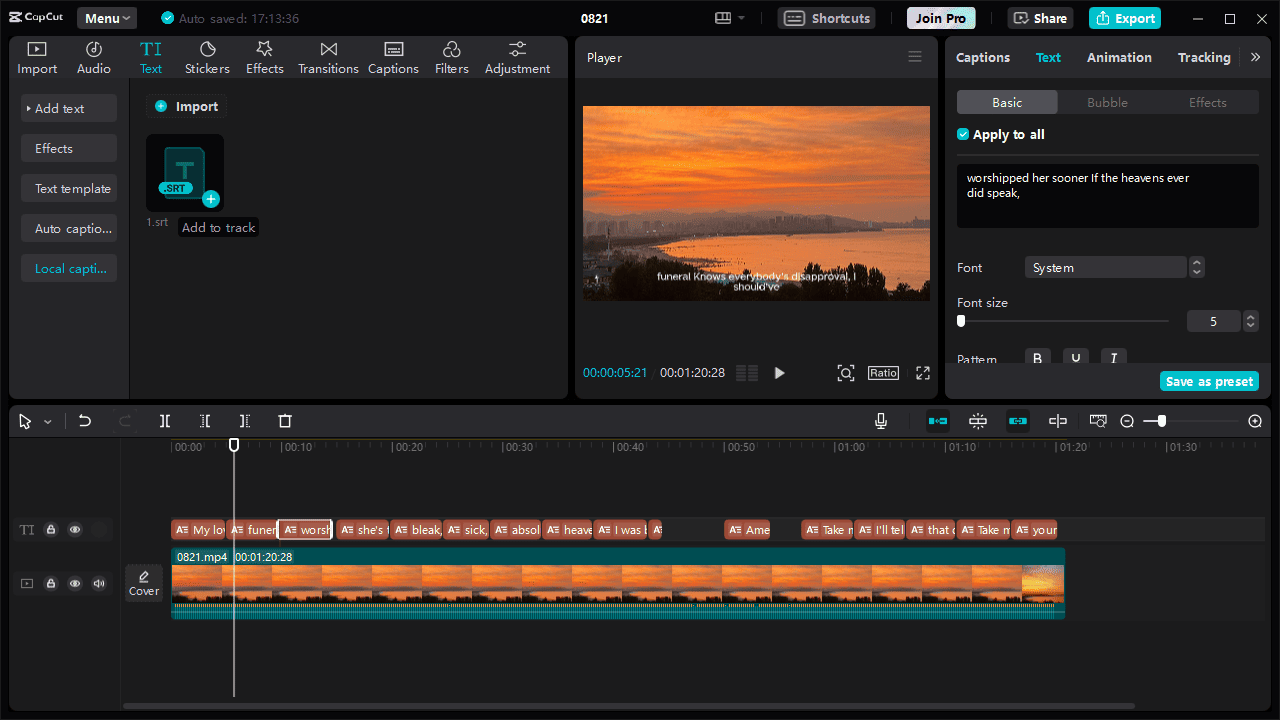Screen dimensions: 1280x720
Task: Click the font size value stepper
Action: pos(1250,321)
